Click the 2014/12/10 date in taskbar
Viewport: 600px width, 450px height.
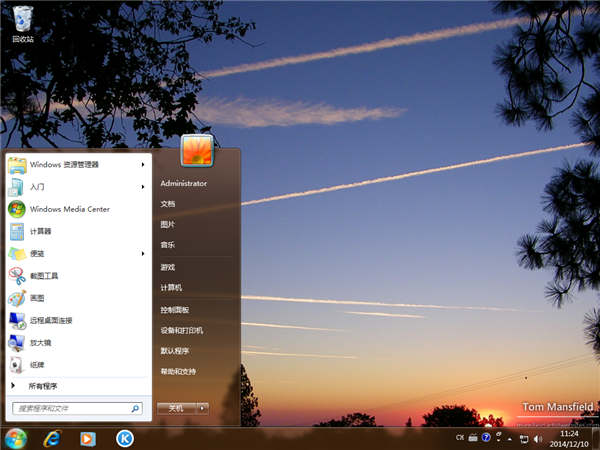(x=569, y=444)
